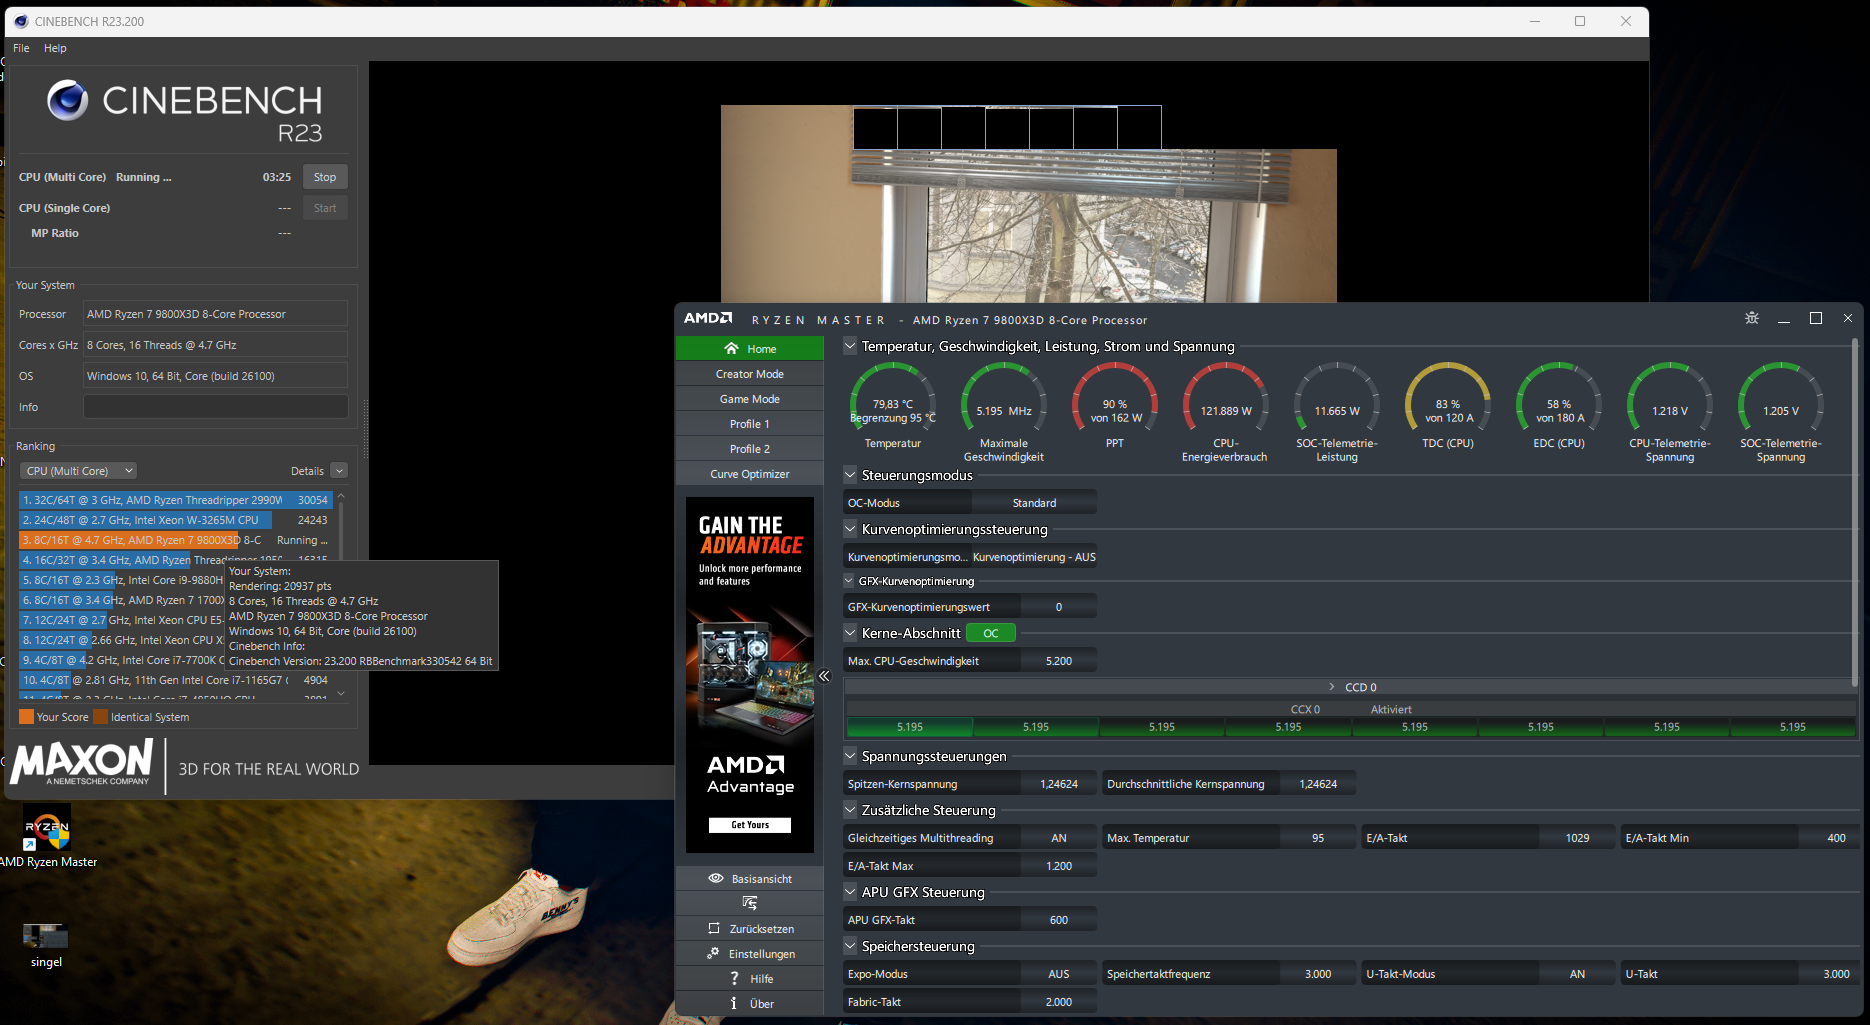Open the File menu in Cinebench
This screenshot has width=1870, height=1025.
coord(21,48)
